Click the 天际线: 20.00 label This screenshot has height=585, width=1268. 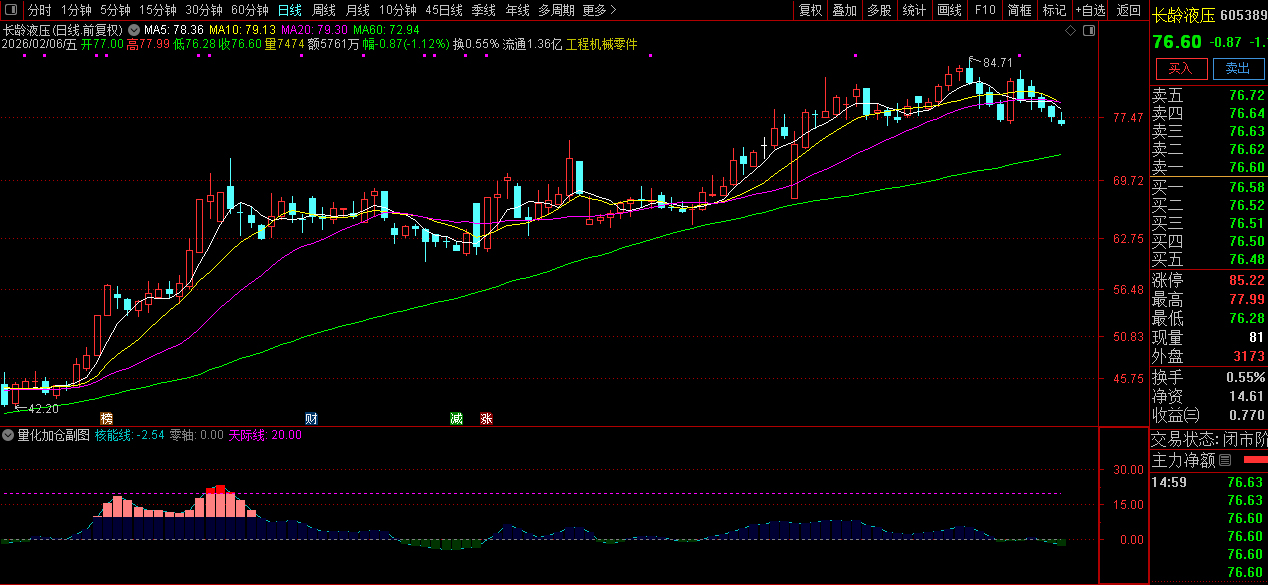(x=265, y=435)
